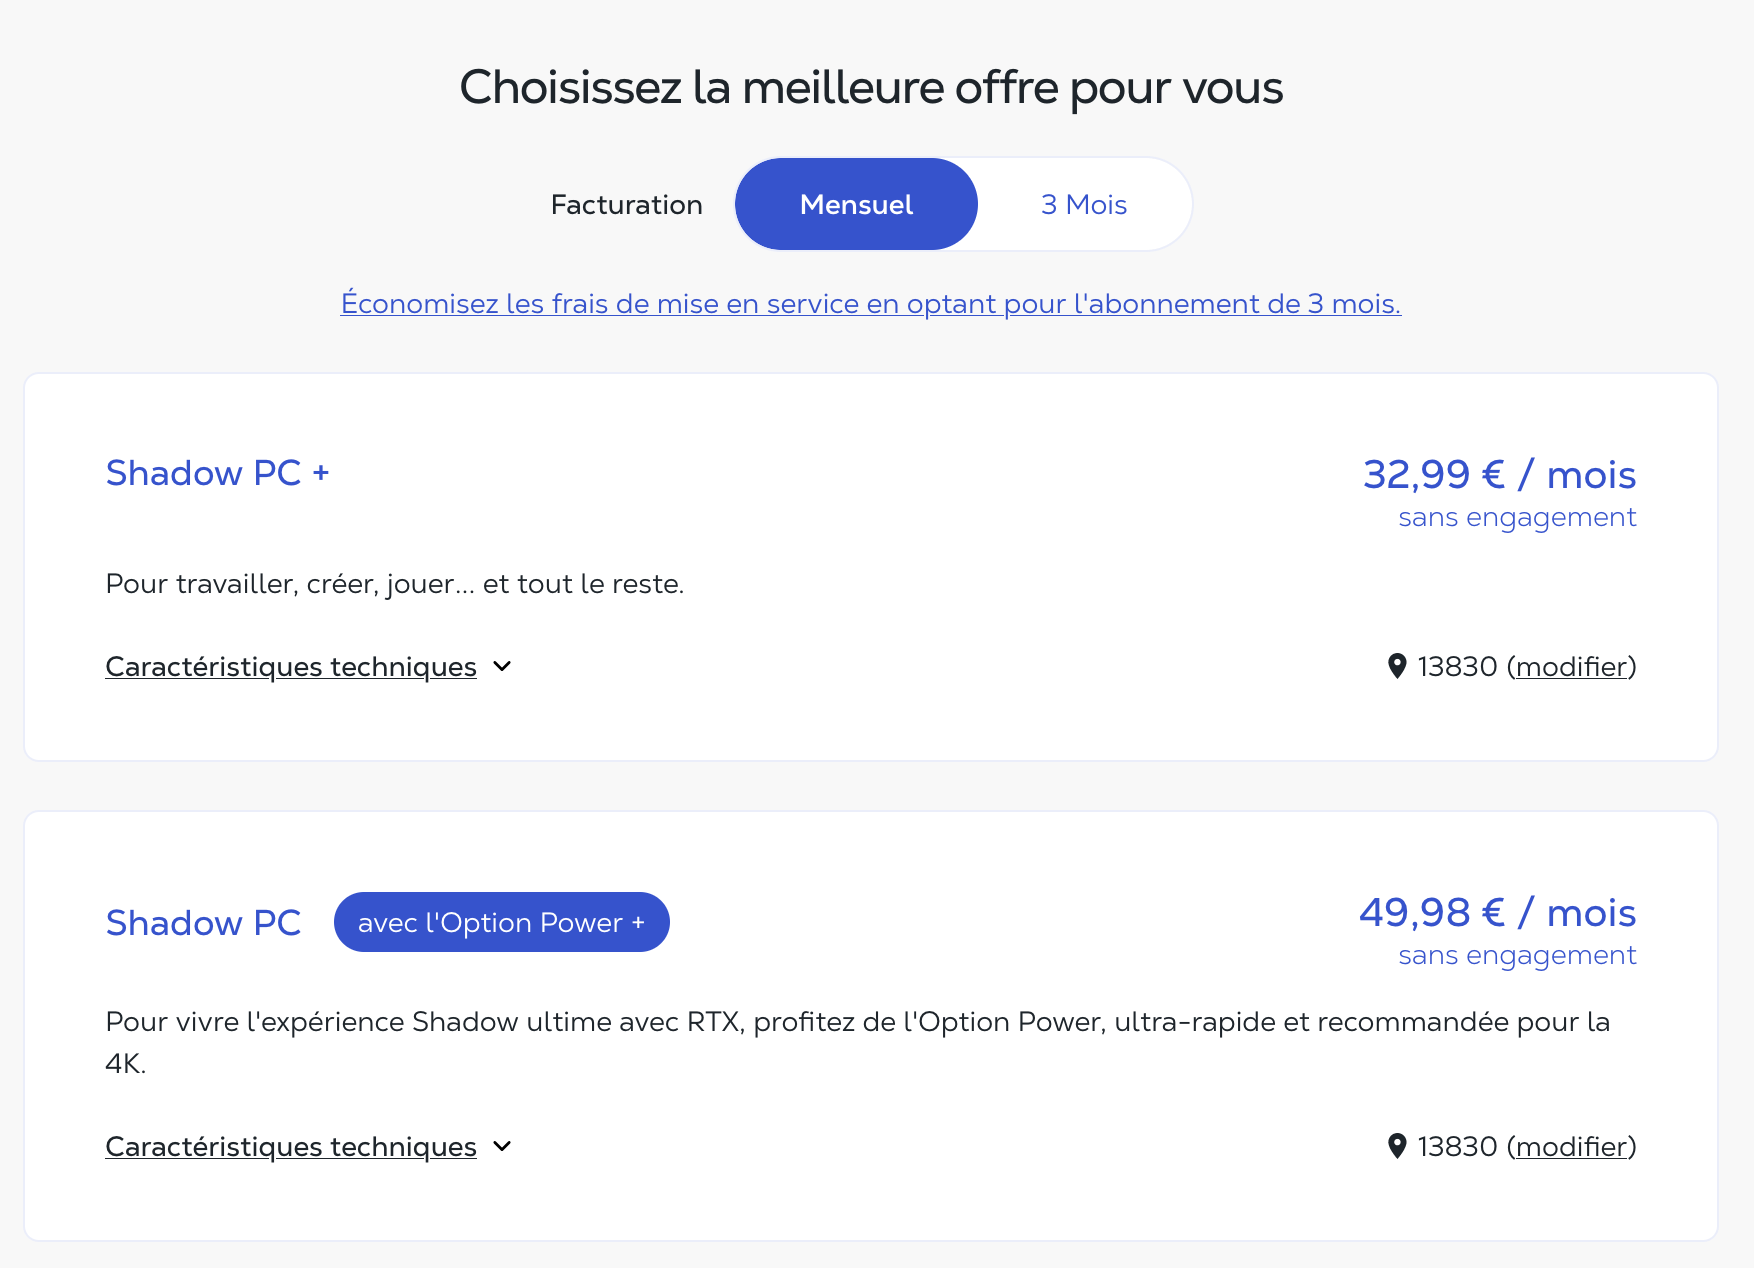Select the Mensuel billing option

(x=856, y=204)
